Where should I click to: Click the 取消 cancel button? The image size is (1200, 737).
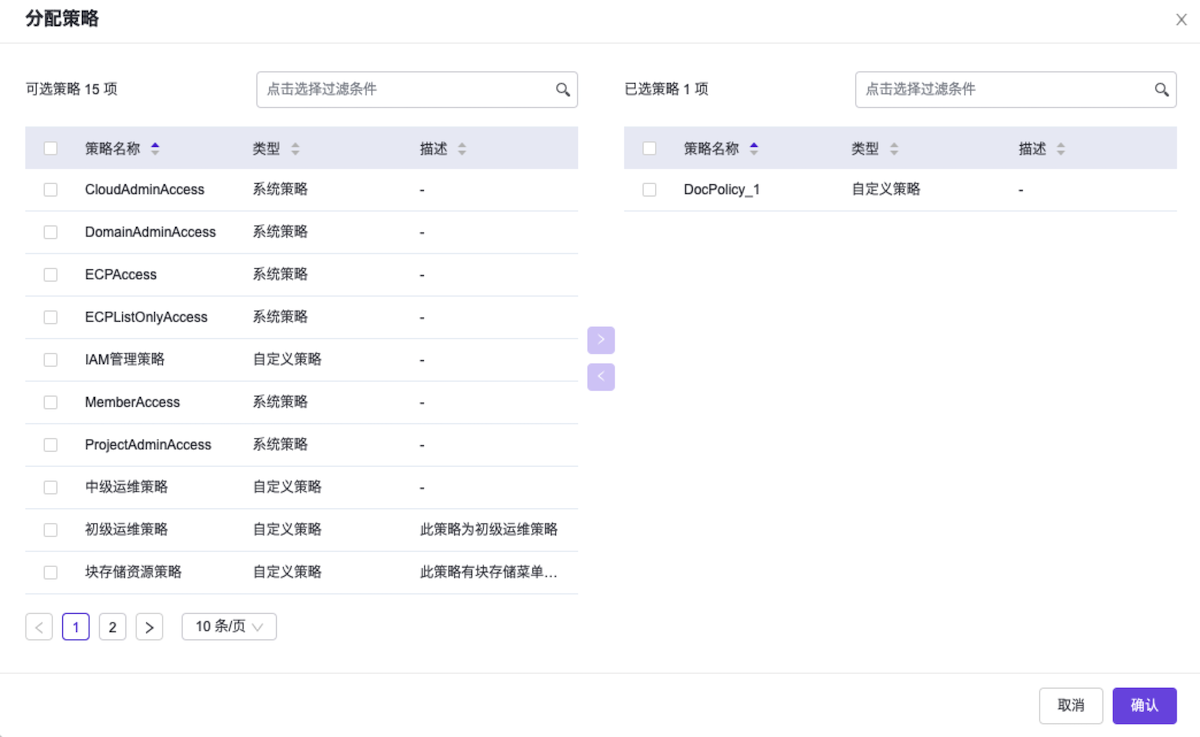[1071, 705]
